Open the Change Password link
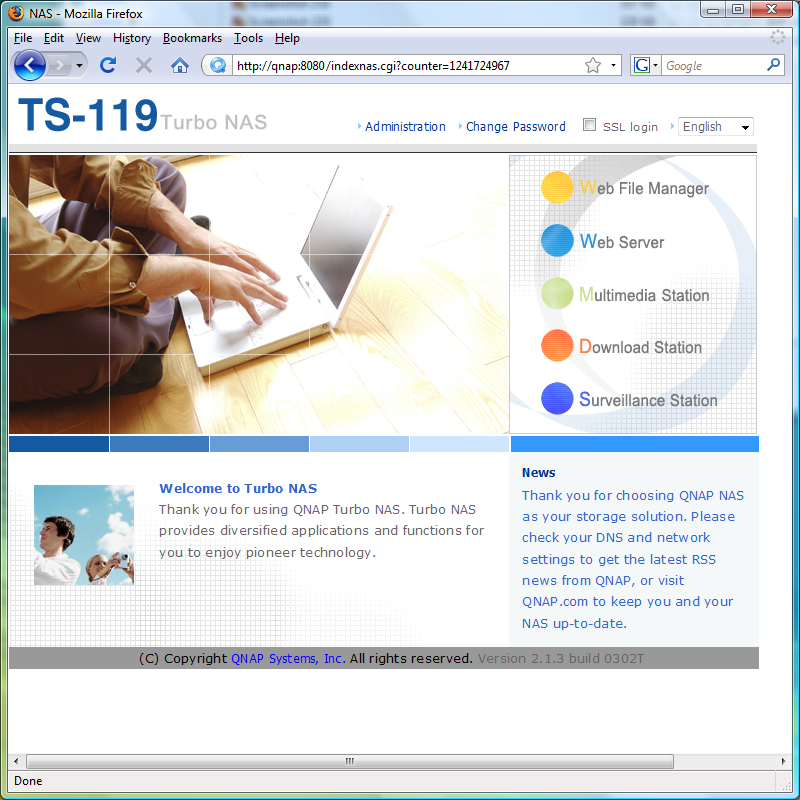 coord(515,127)
